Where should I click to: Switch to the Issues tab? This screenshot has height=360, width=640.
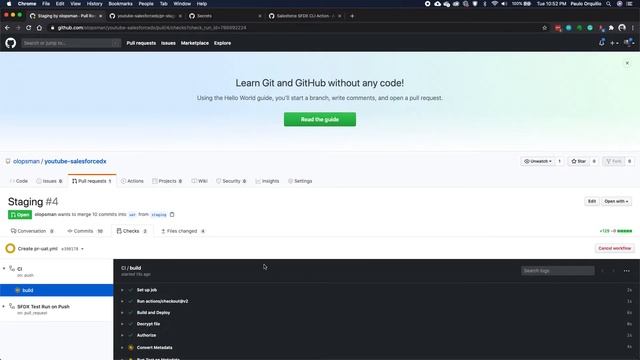(x=49, y=181)
